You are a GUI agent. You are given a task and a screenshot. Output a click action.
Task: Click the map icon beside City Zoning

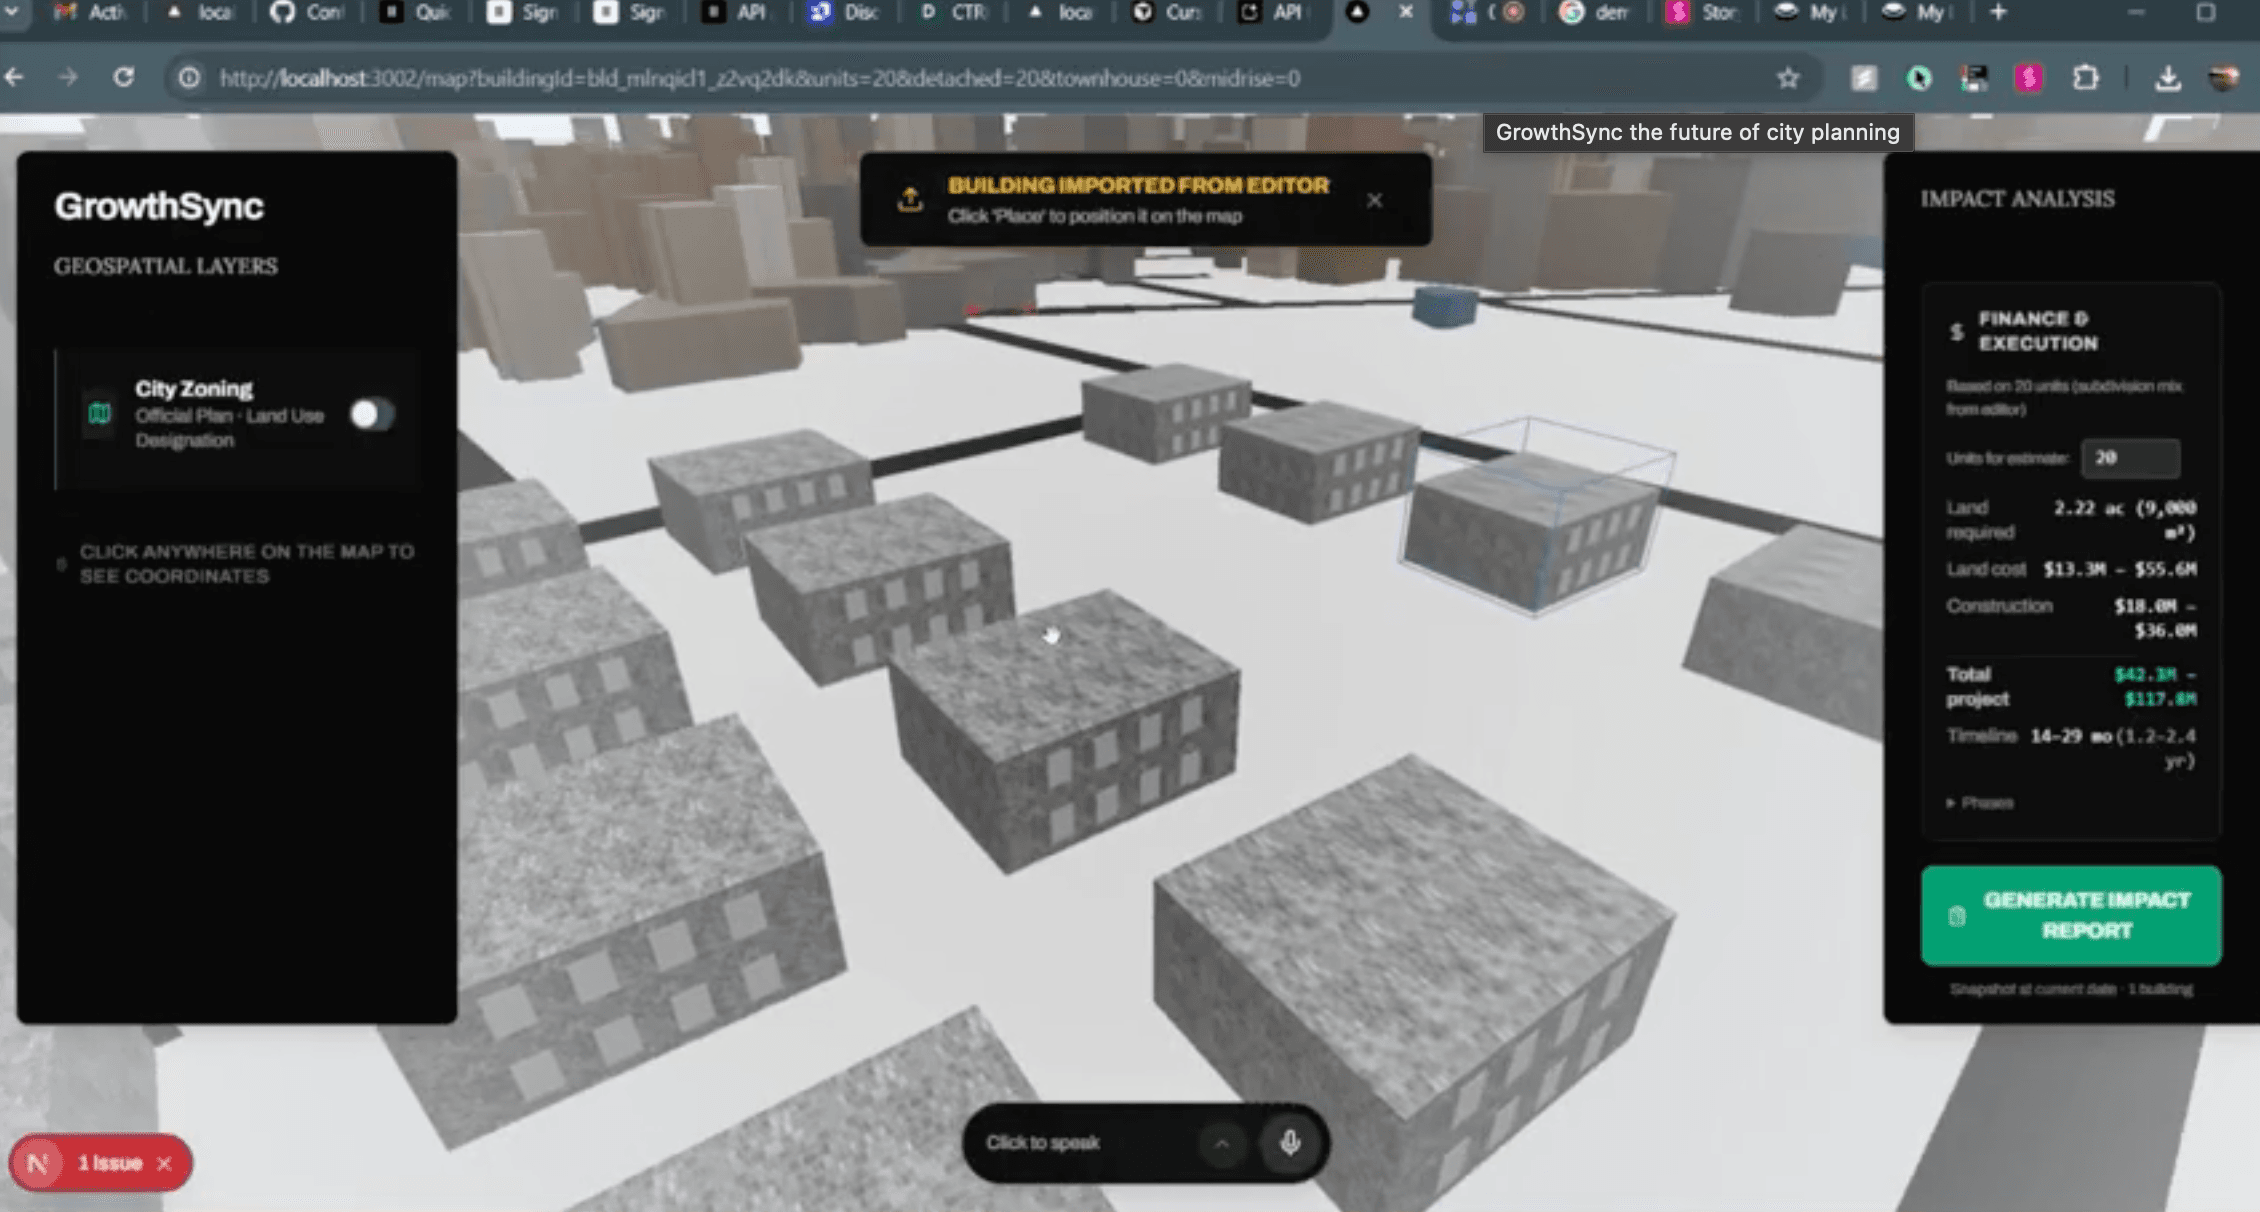pyautogui.click(x=98, y=413)
